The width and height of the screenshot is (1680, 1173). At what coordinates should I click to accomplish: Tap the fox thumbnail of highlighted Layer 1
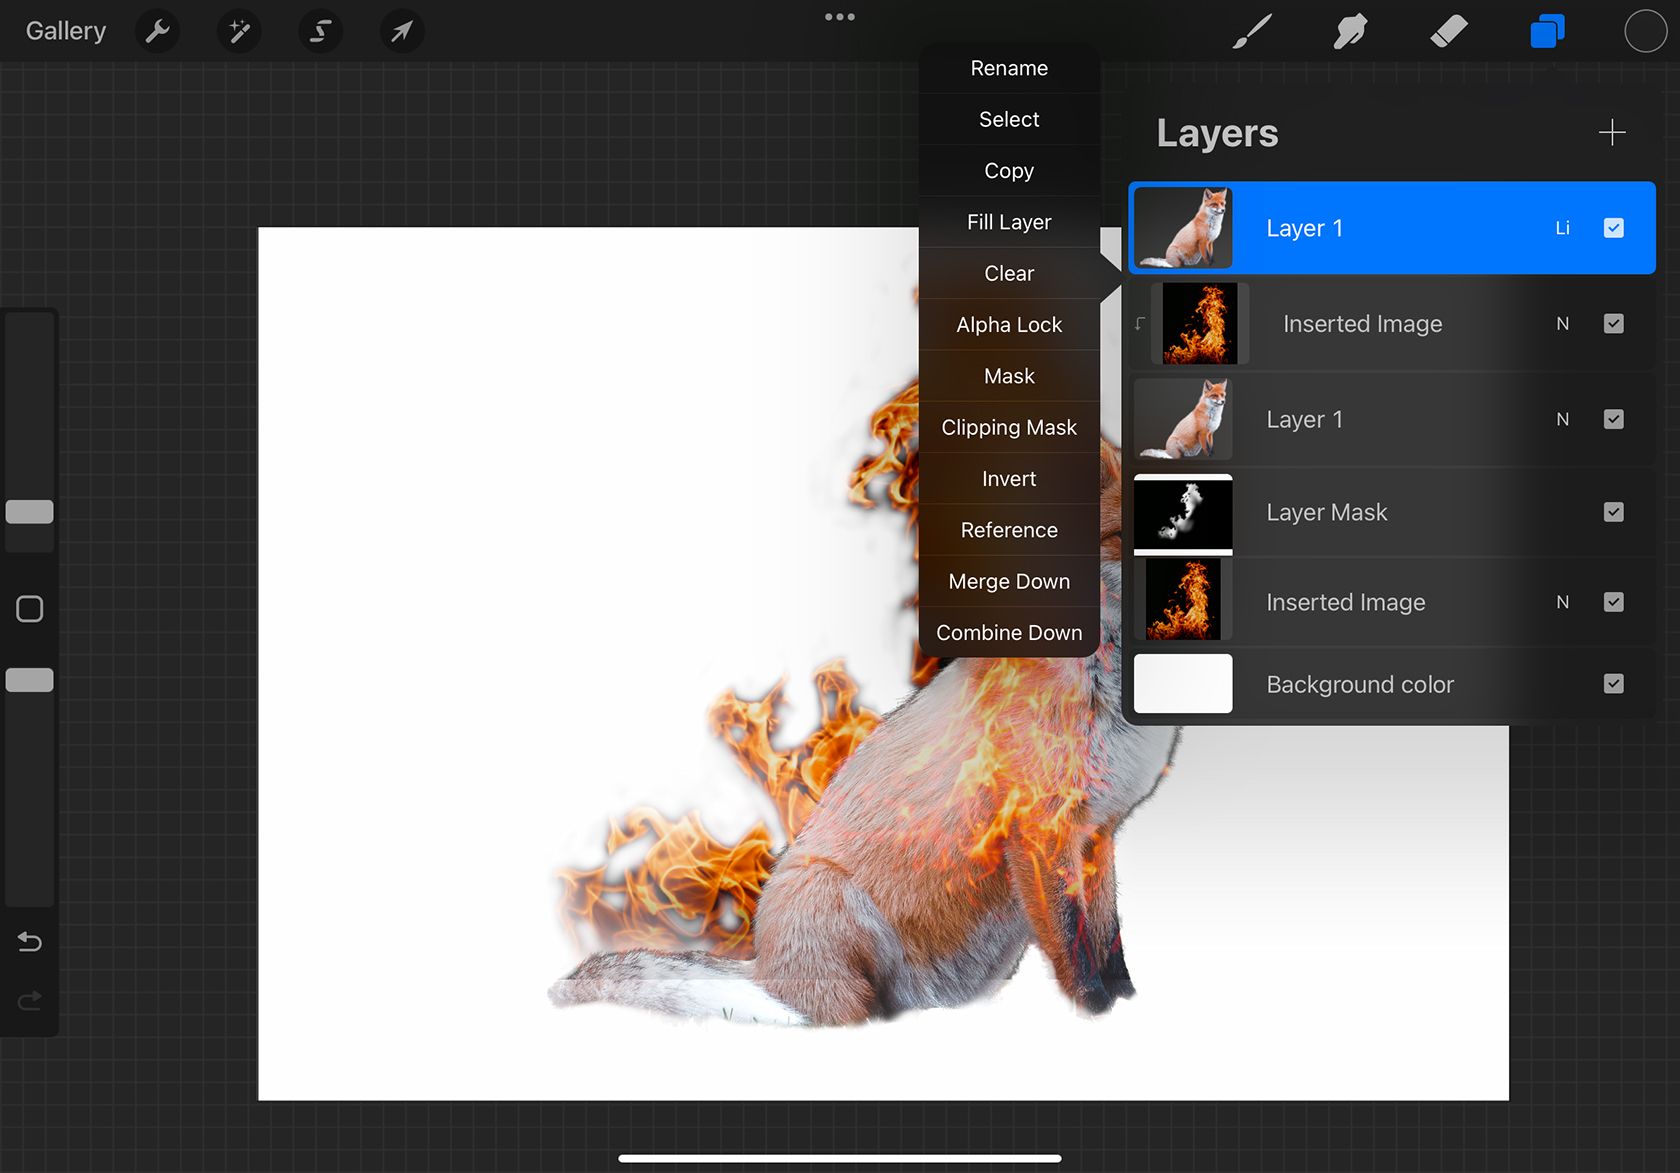(x=1183, y=228)
